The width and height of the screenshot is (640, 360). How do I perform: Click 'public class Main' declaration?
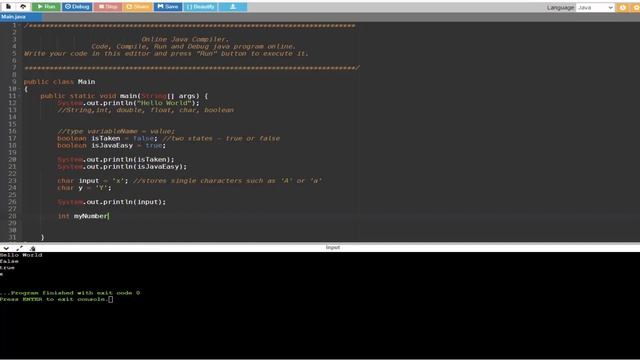click(59, 82)
